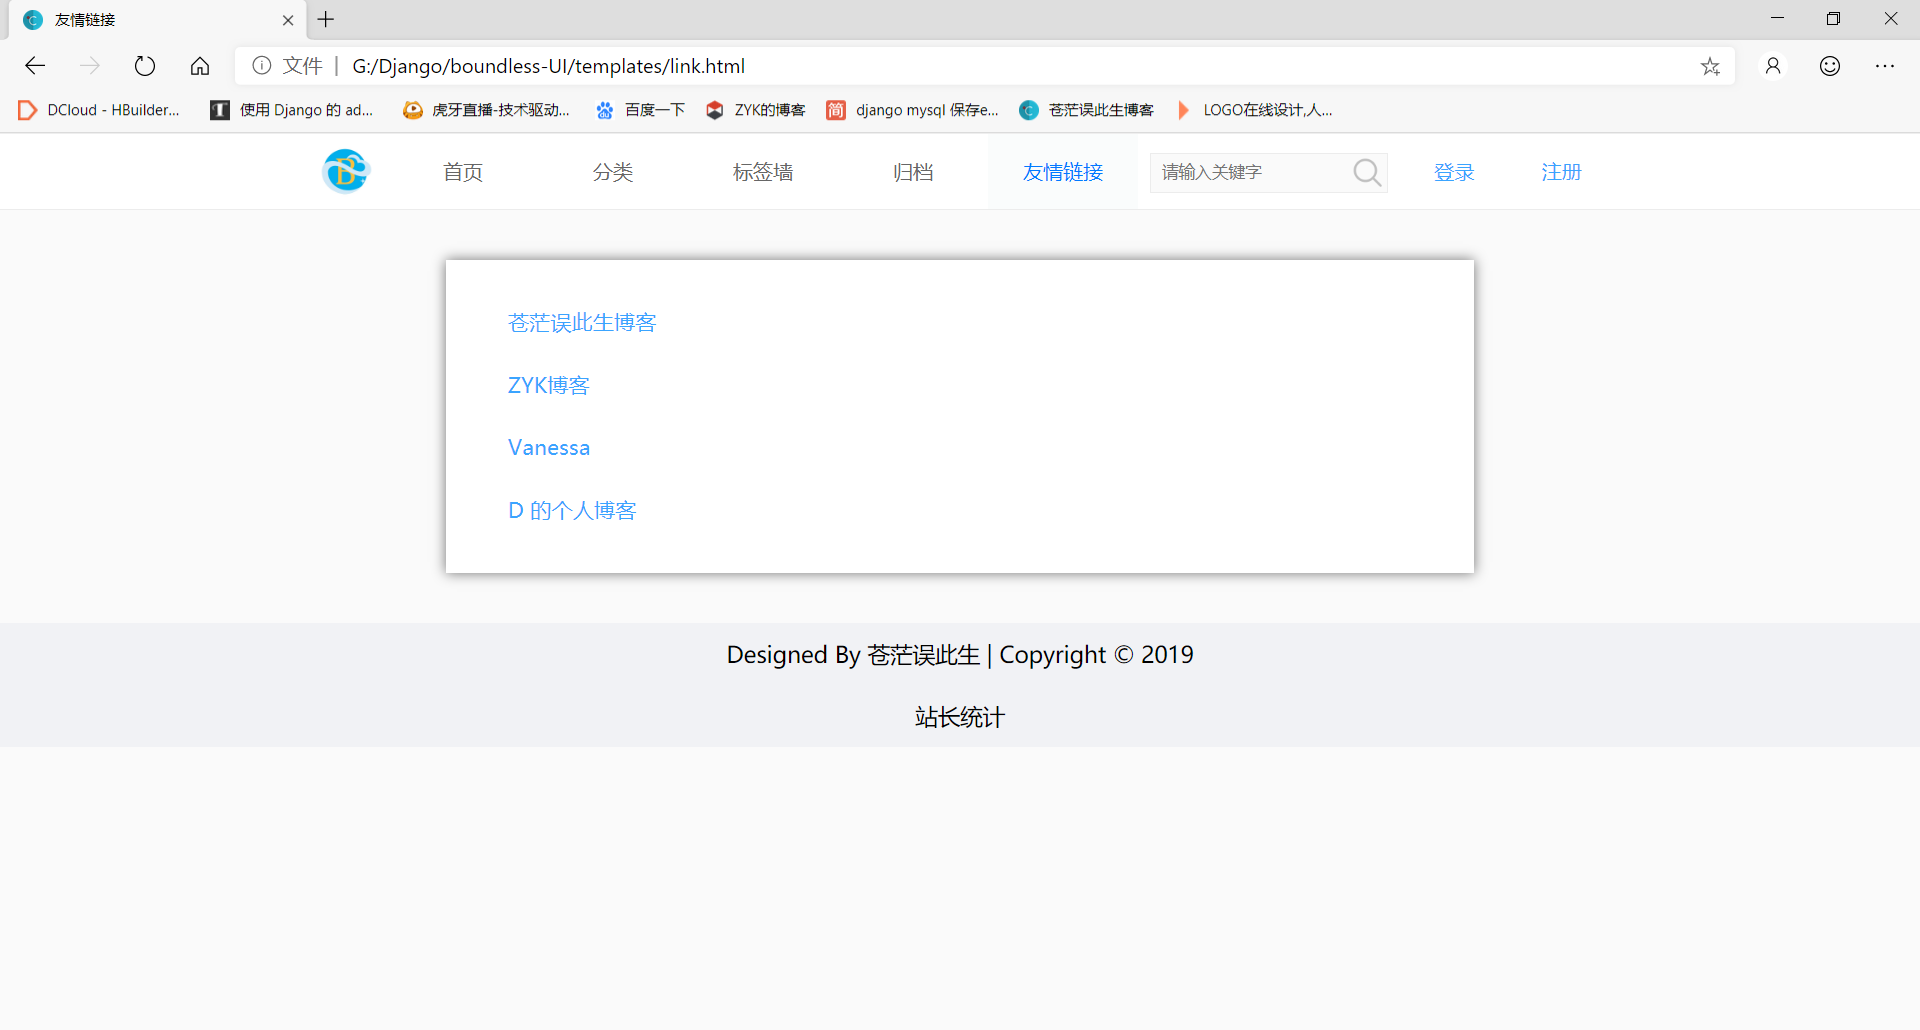Image resolution: width=1920 pixels, height=1030 pixels.
Task: Select 标签墙 in navigation bar
Action: [x=763, y=172]
